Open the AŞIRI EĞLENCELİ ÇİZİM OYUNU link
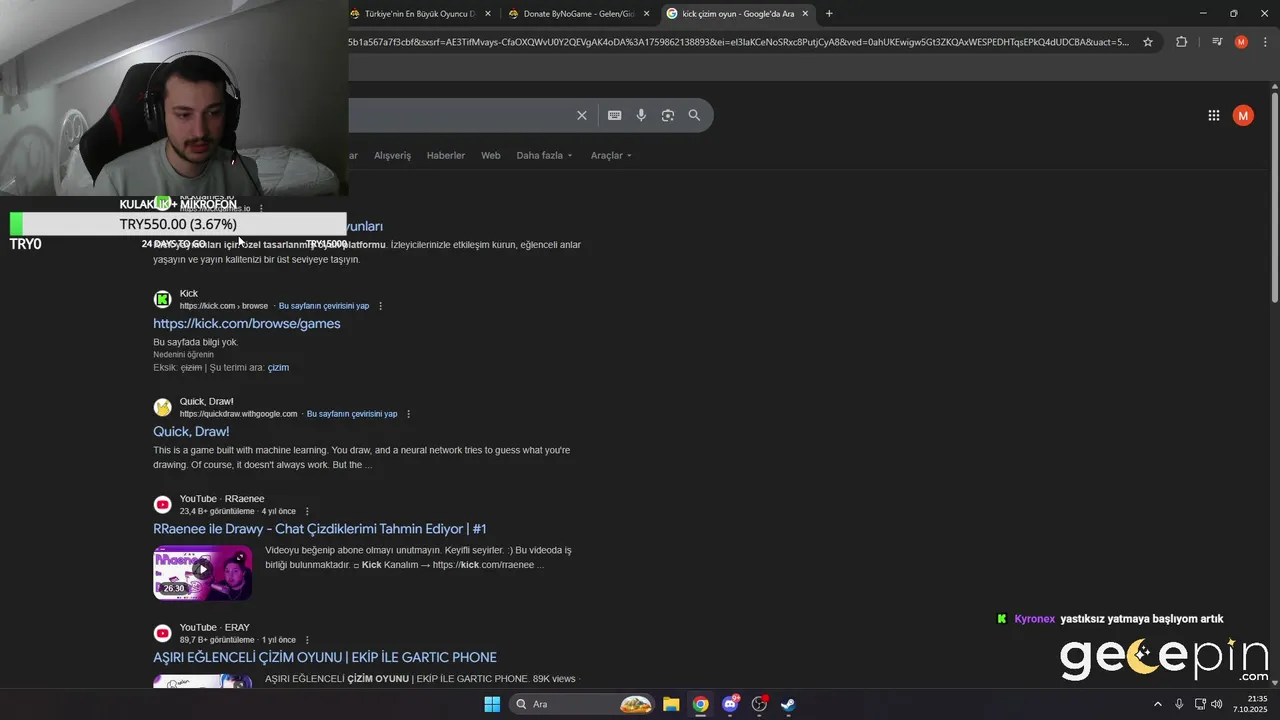 325,658
